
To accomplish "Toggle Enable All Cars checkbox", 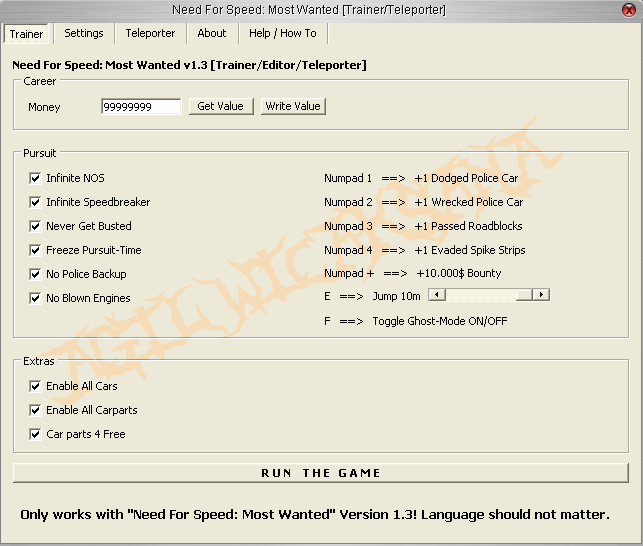I will (35, 386).
